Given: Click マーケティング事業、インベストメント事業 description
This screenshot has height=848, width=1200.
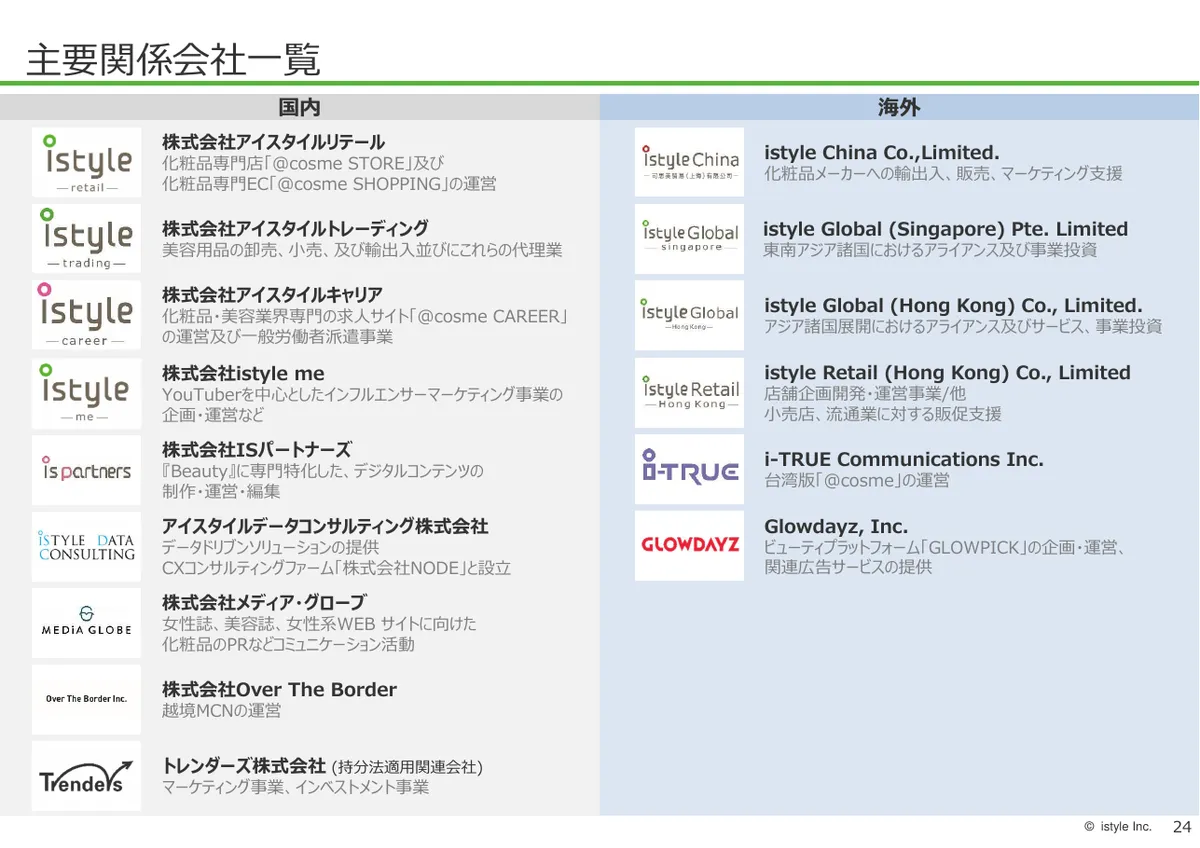Looking at the screenshot, I should pyautogui.click(x=295, y=788).
